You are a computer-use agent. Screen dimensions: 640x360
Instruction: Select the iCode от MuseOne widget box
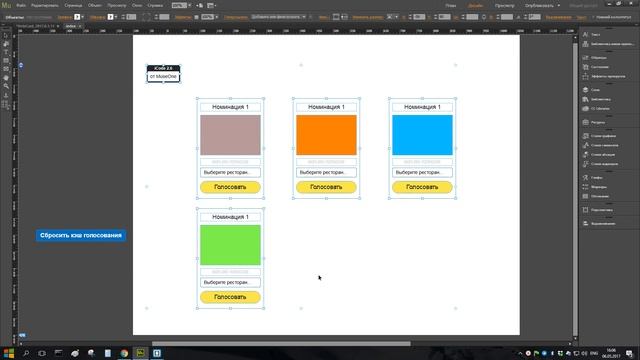[x=163, y=74]
